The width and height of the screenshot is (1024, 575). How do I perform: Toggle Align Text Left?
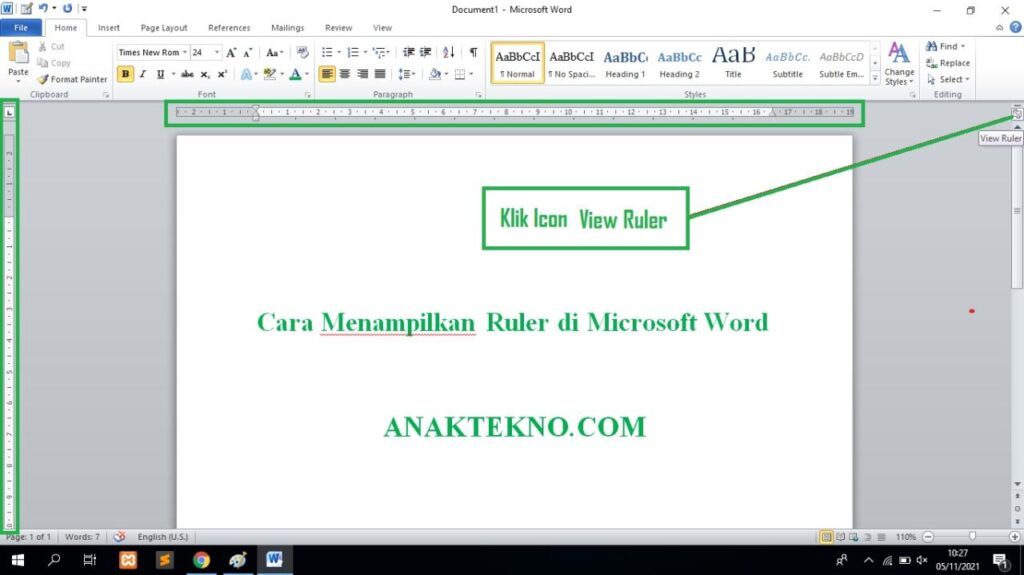[x=327, y=74]
